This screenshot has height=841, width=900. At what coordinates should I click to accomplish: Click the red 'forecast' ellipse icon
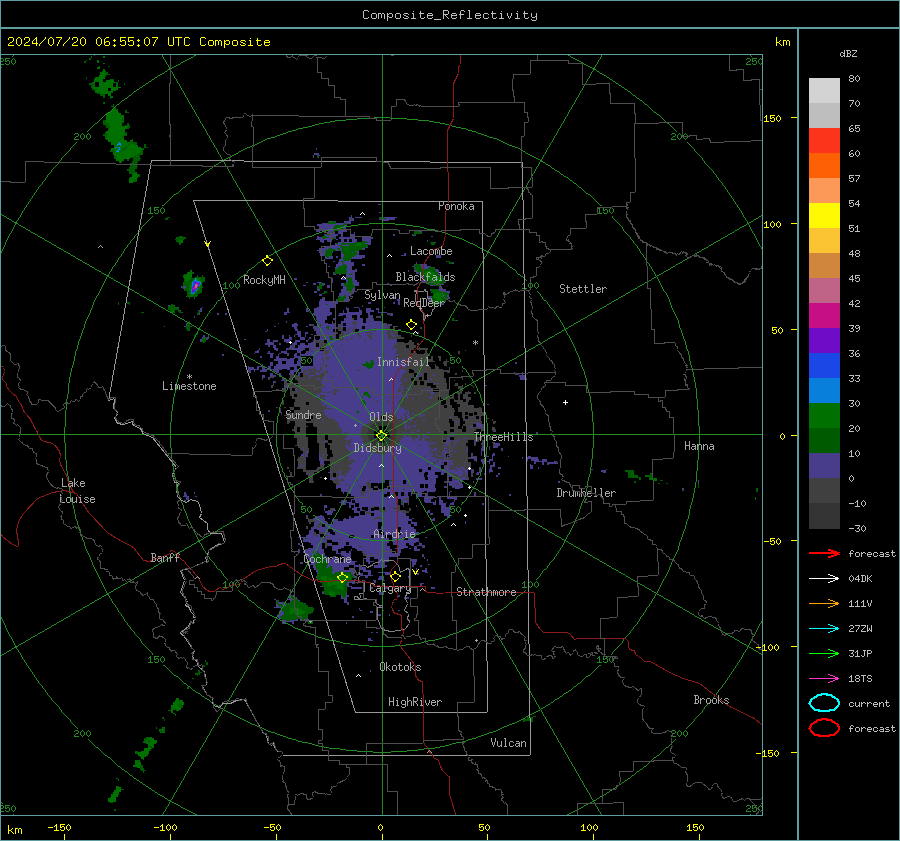pyautogui.click(x=824, y=728)
